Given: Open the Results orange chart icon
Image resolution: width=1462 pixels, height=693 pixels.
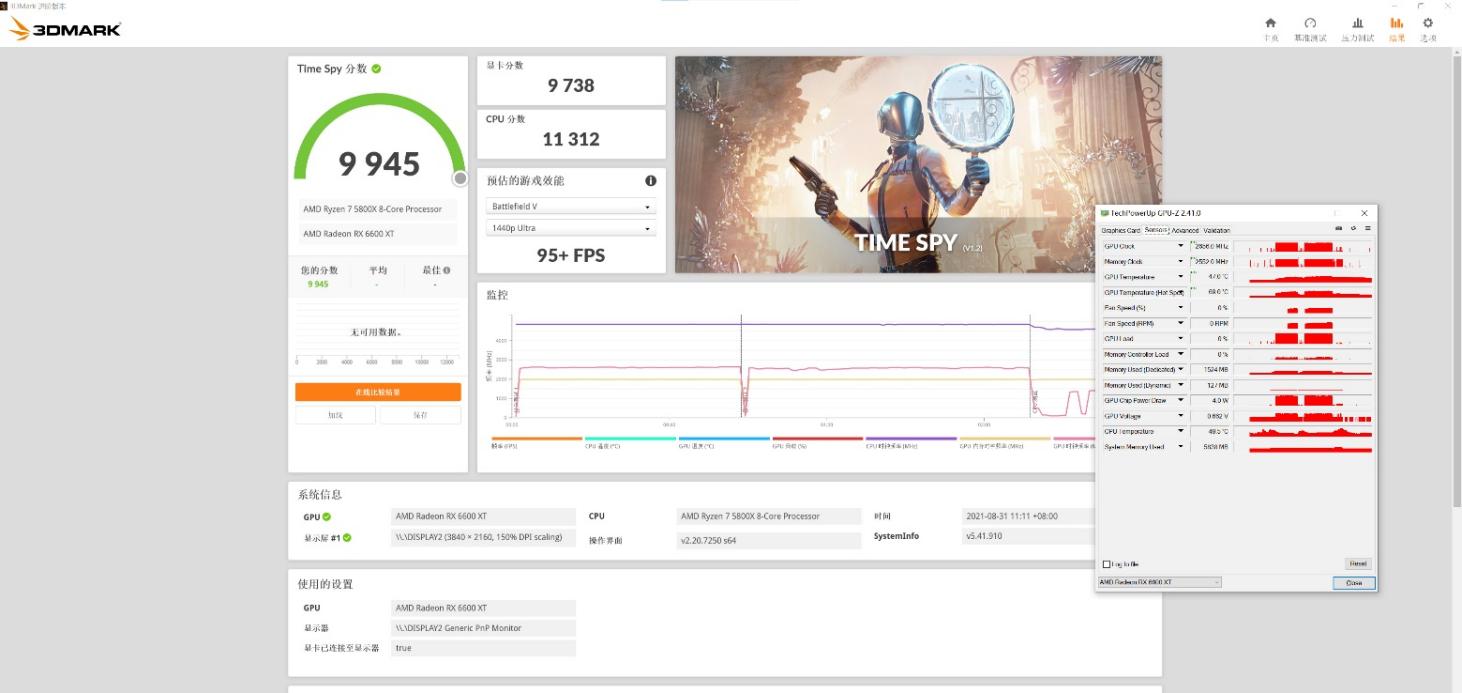Looking at the screenshot, I should pyautogui.click(x=1396, y=24).
